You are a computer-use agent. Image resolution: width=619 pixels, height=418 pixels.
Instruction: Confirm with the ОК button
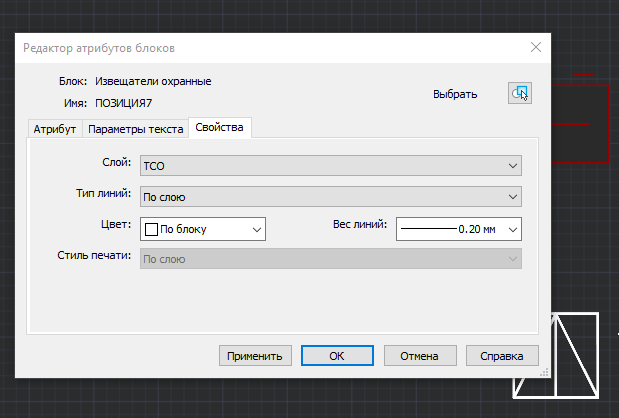coord(337,356)
